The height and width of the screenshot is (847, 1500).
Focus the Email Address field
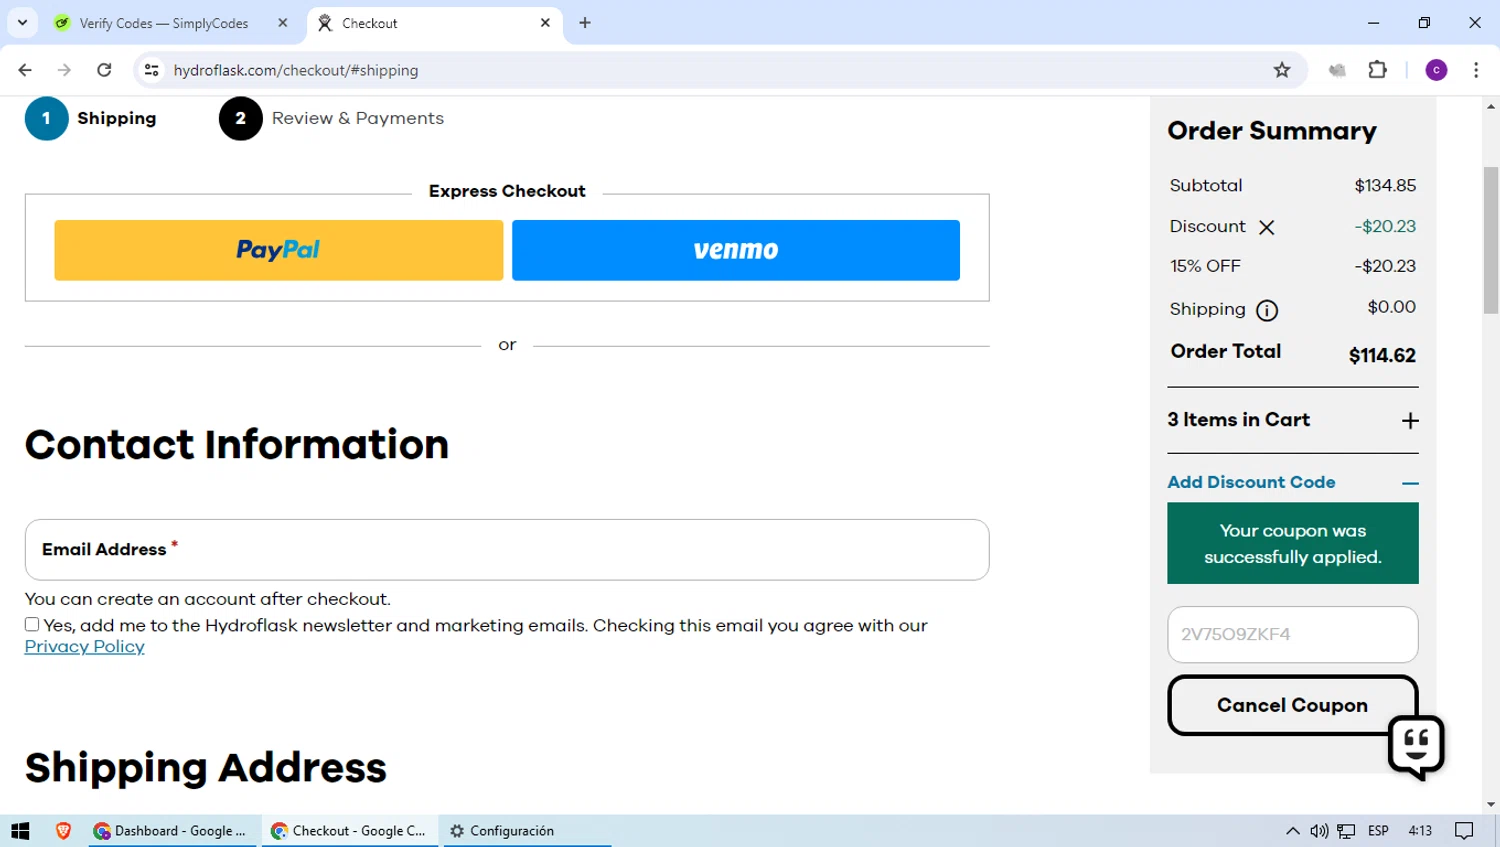tap(507, 550)
